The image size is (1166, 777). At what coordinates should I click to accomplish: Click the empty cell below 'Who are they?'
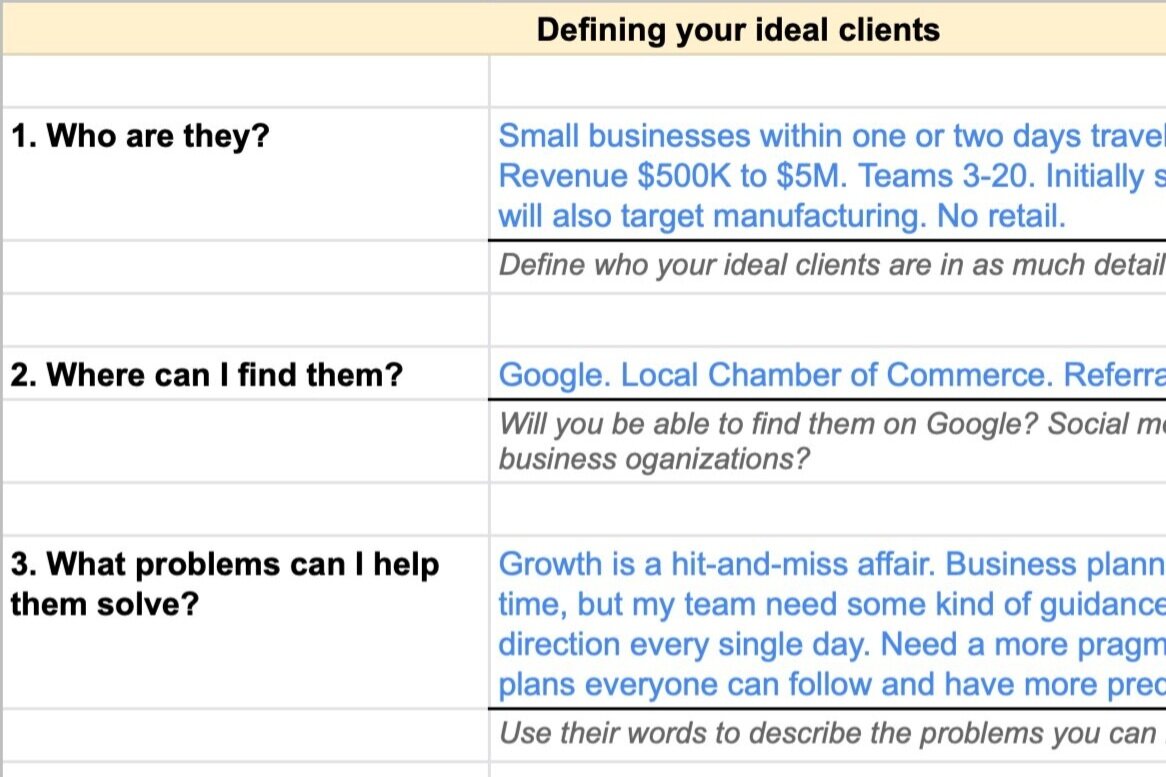(x=246, y=267)
